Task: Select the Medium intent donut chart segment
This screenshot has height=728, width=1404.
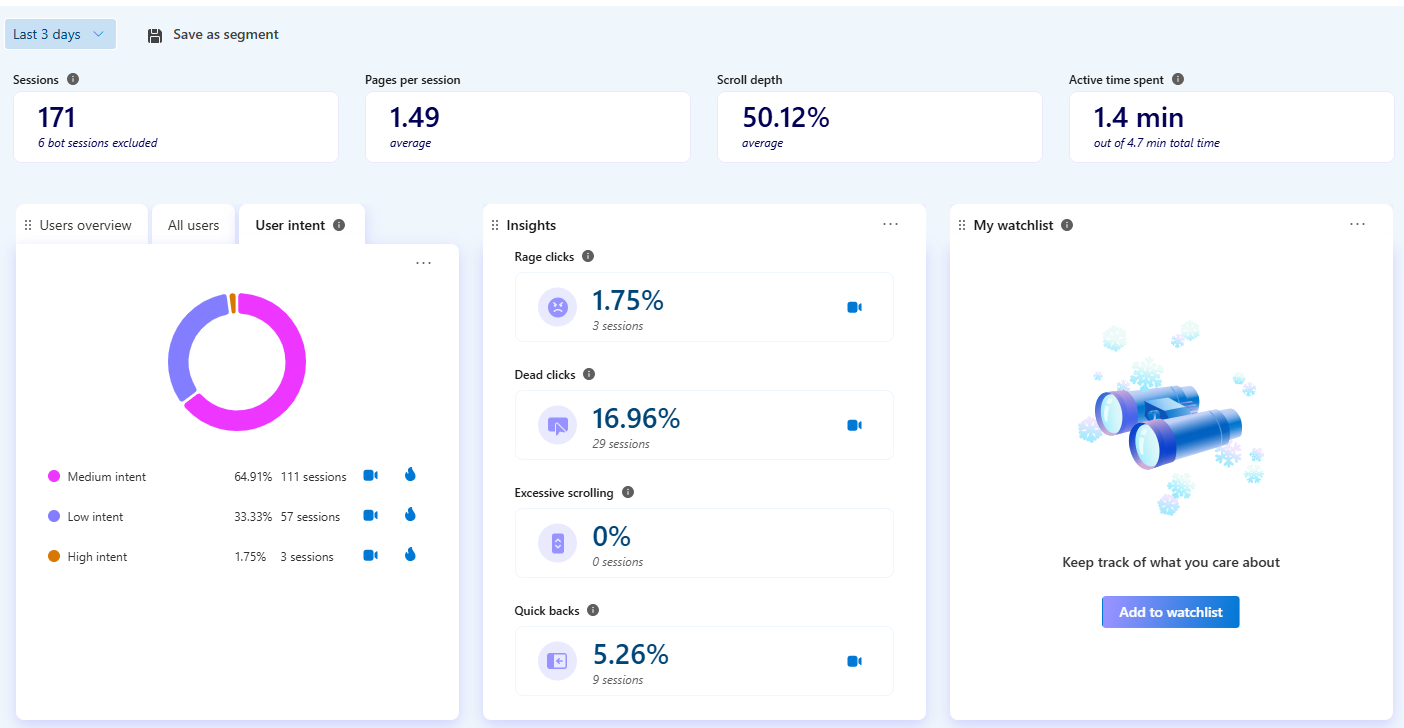Action: pos(293,345)
